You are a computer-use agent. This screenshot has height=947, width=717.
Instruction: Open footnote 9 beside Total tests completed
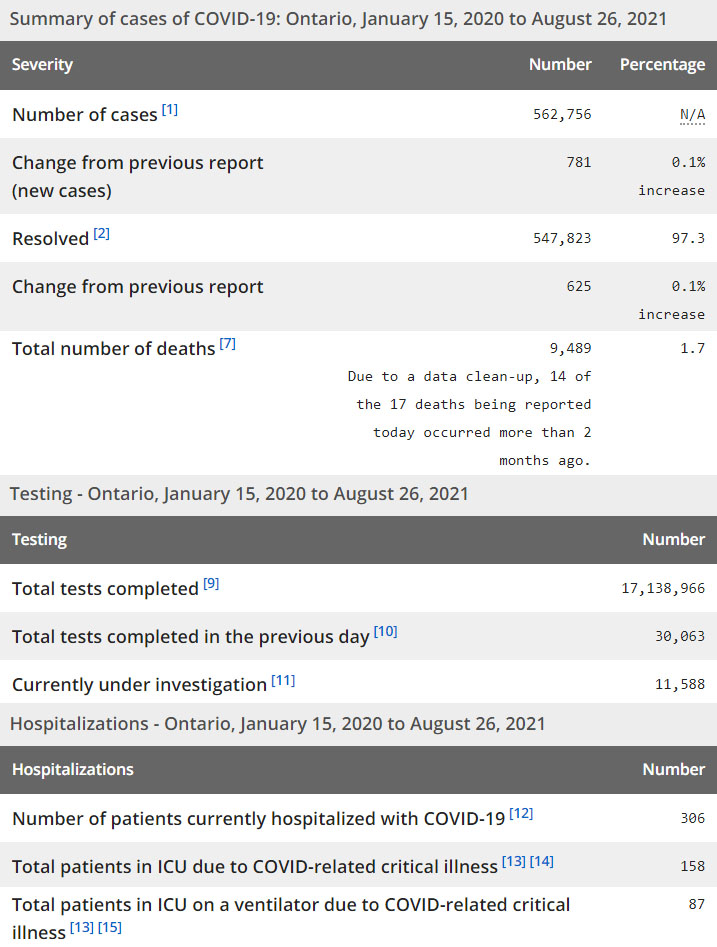[211, 583]
